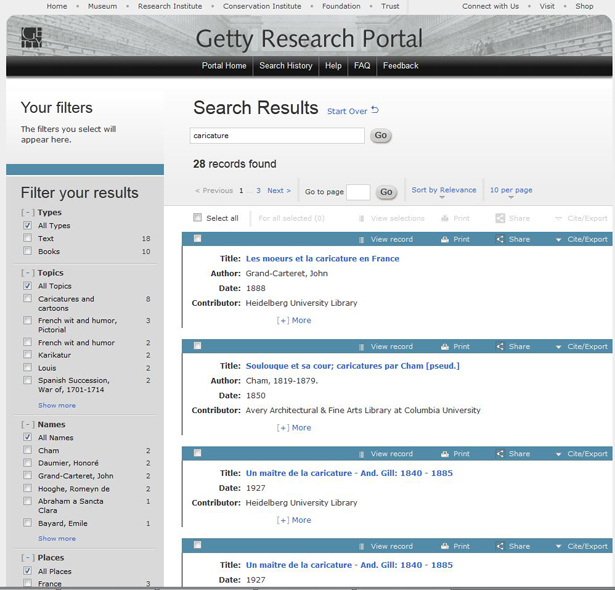The width and height of the screenshot is (615, 590).
Task: Click Share icon for Soulouque record
Action: [500, 346]
